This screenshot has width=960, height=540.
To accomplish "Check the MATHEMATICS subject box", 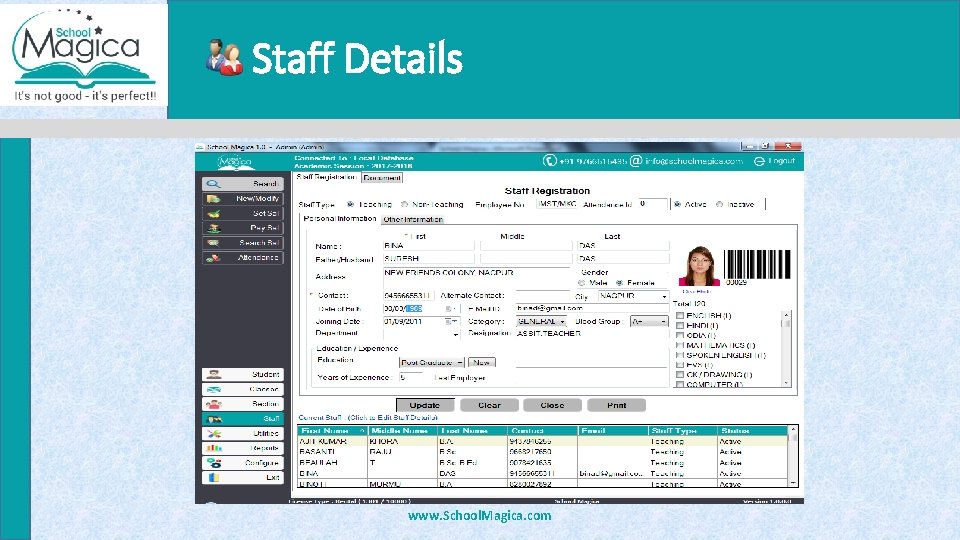I will click(680, 345).
